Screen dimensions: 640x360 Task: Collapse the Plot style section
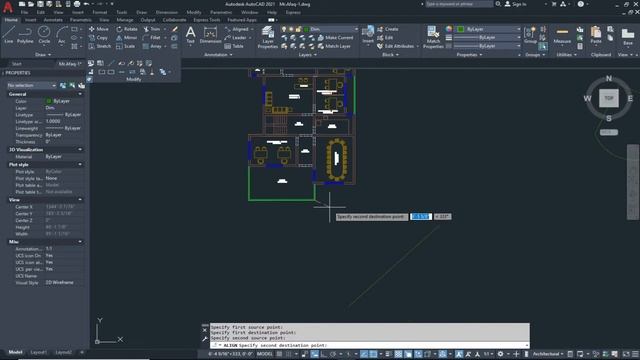[x=80, y=164]
